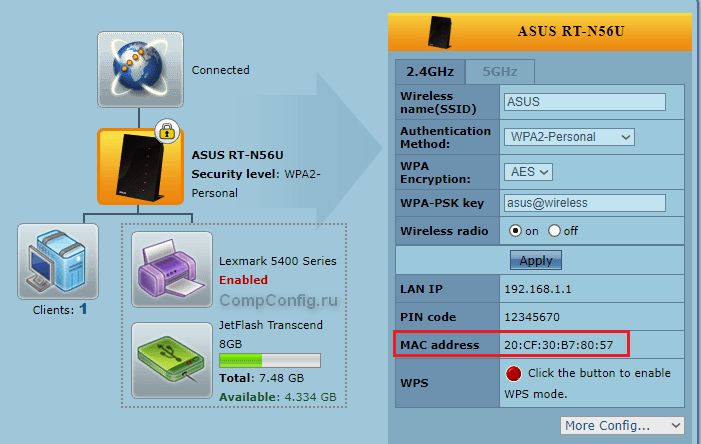The width and height of the screenshot is (701, 444).
Task: Click the router image in header
Action: [440, 32]
